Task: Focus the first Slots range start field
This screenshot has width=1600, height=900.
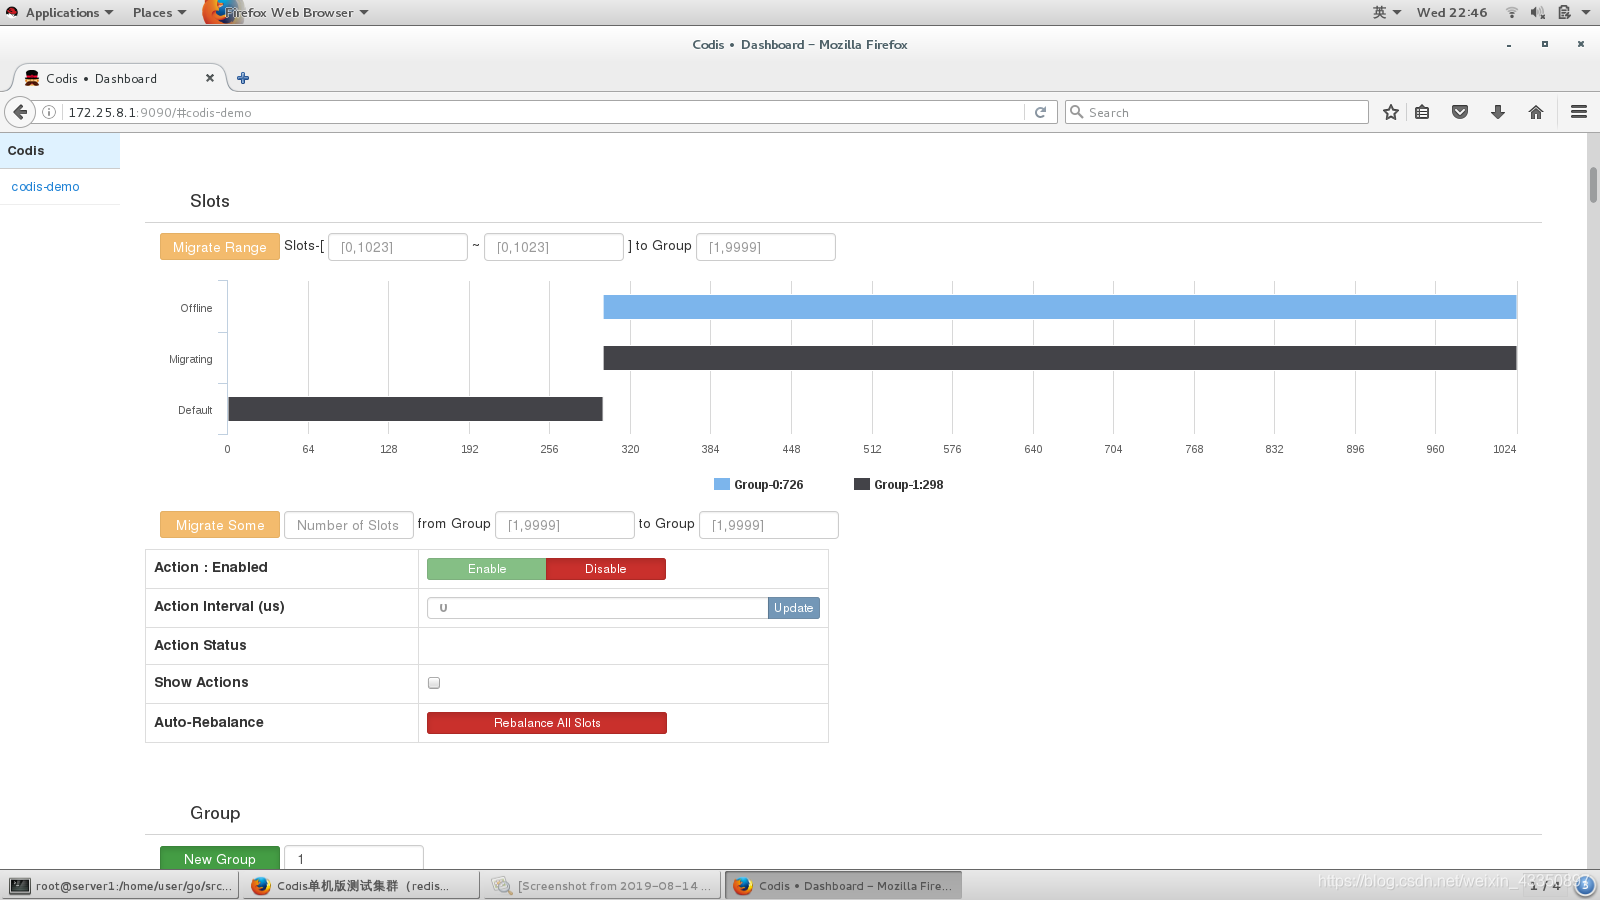Action: pos(398,247)
